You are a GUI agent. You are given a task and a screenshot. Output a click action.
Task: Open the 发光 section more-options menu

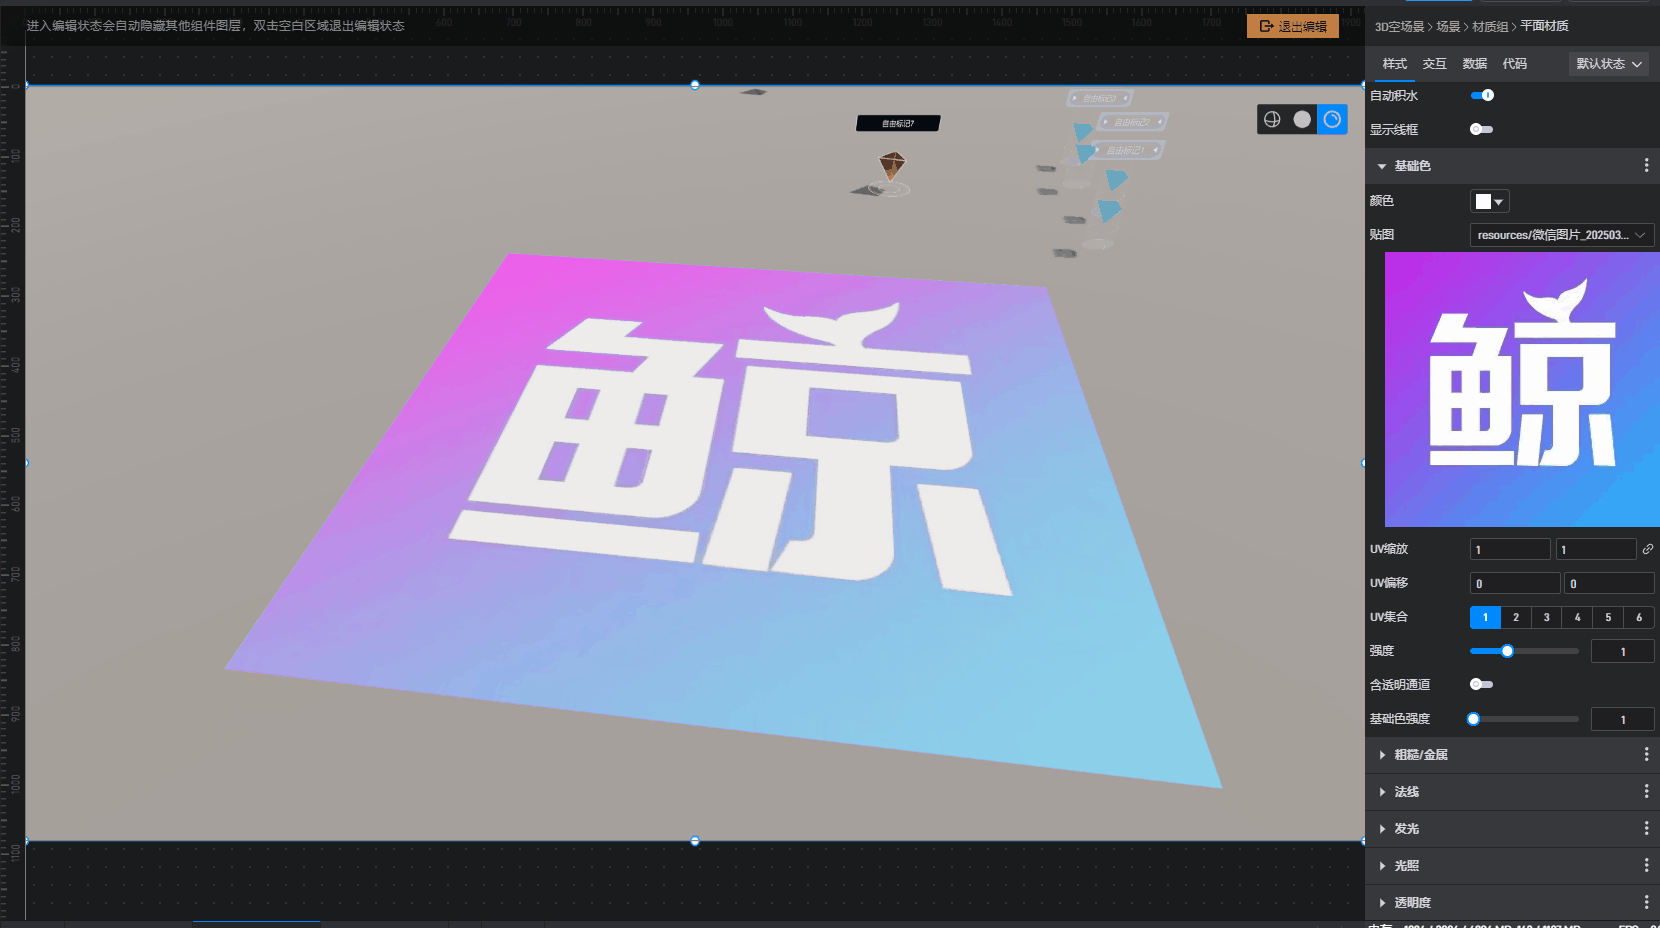1646,829
